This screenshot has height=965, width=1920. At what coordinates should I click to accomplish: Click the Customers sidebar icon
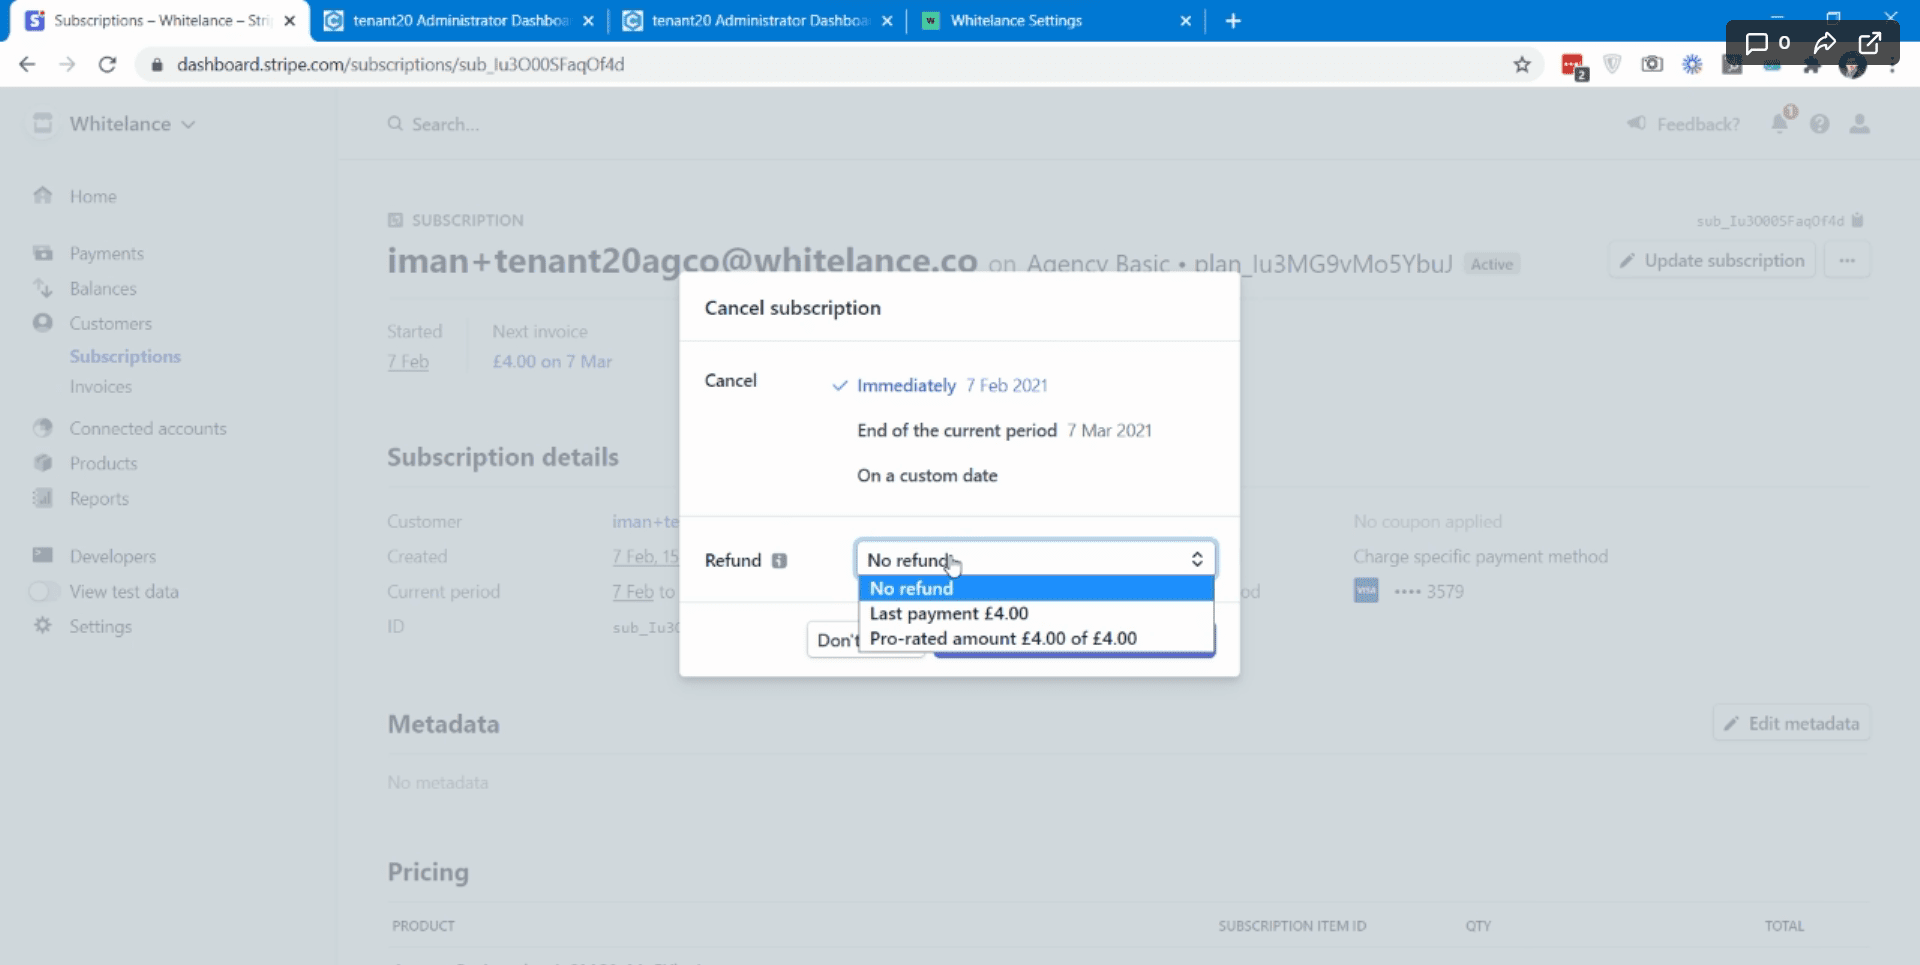click(x=42, y=323)
